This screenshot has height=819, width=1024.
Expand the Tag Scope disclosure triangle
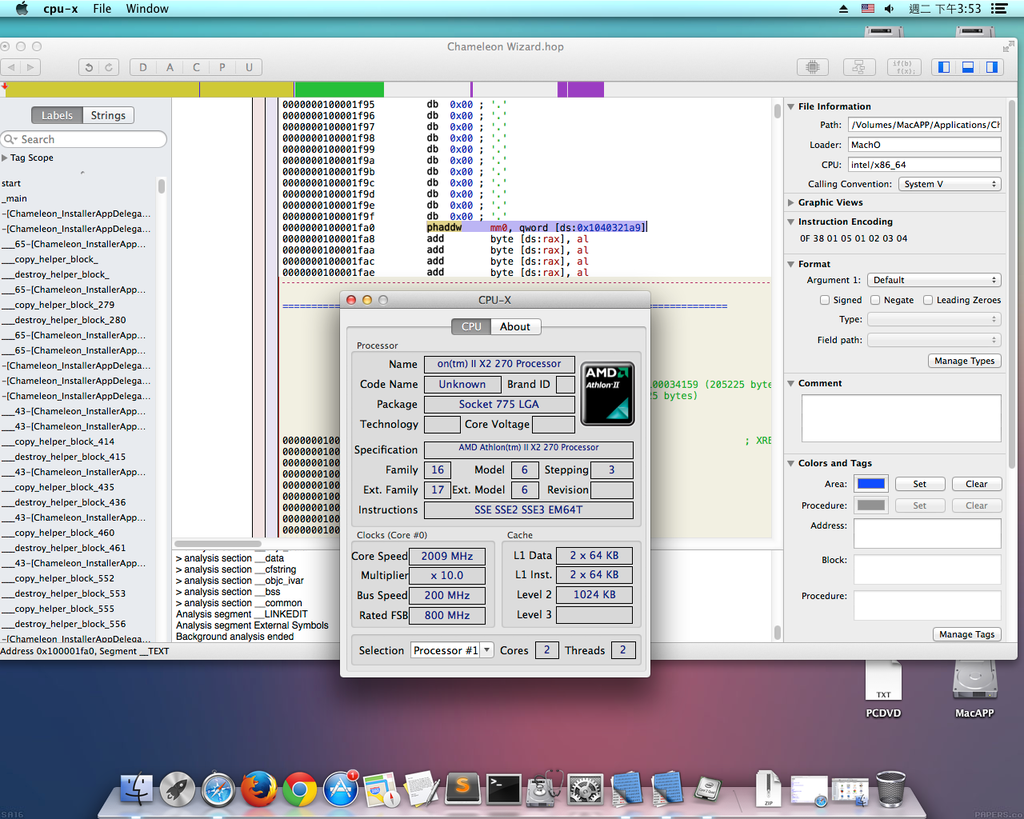(5, 157)
